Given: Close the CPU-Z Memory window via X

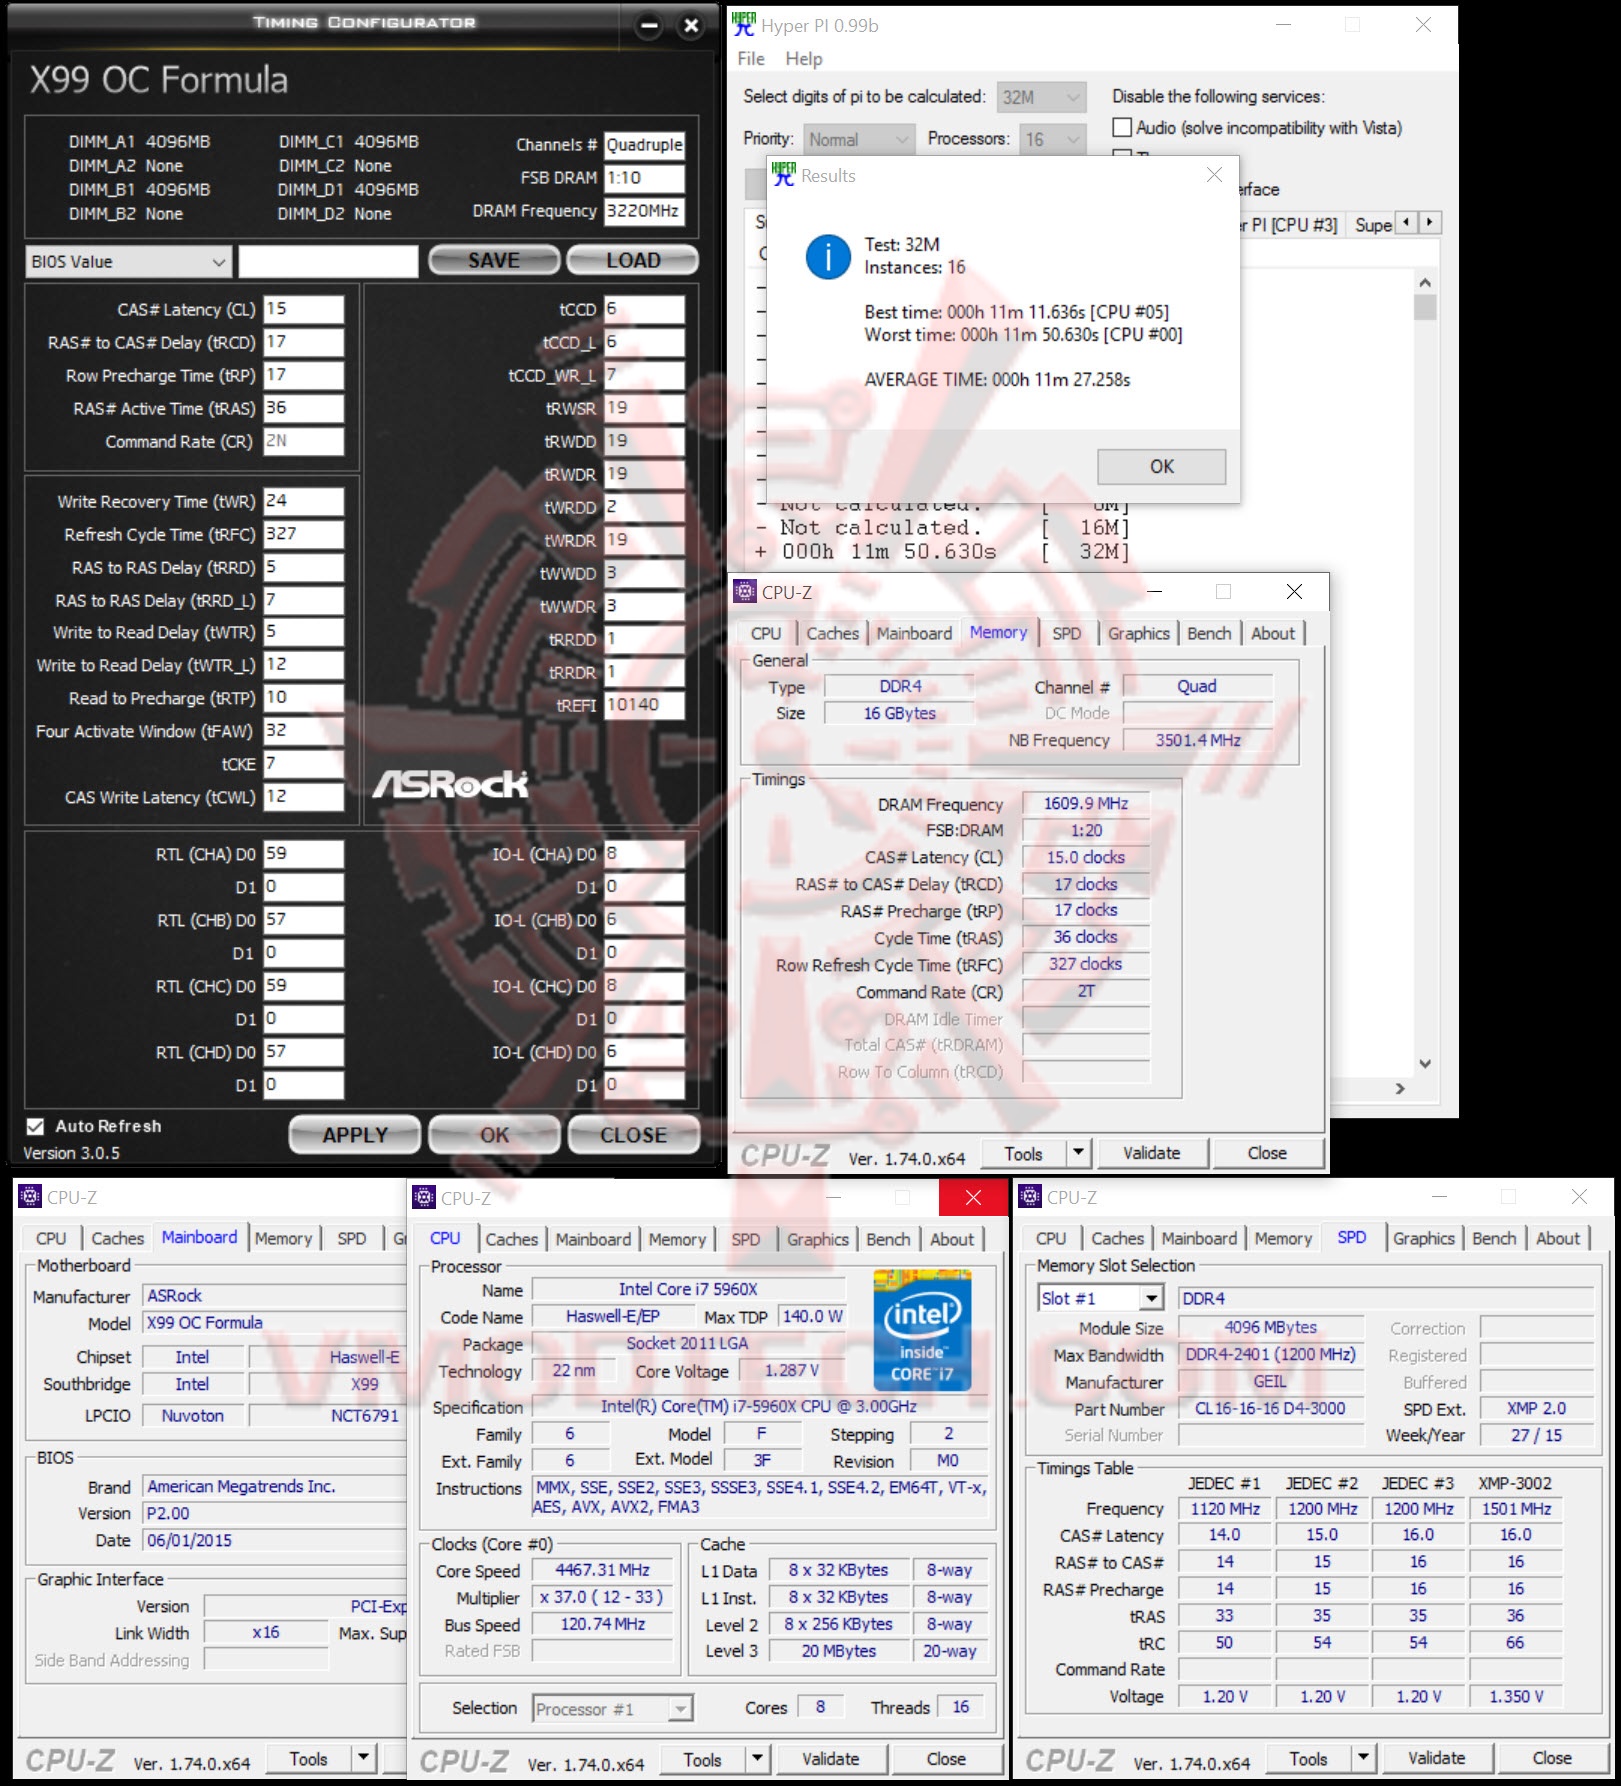Looking at the screenshot, I should click(1294, 592).
